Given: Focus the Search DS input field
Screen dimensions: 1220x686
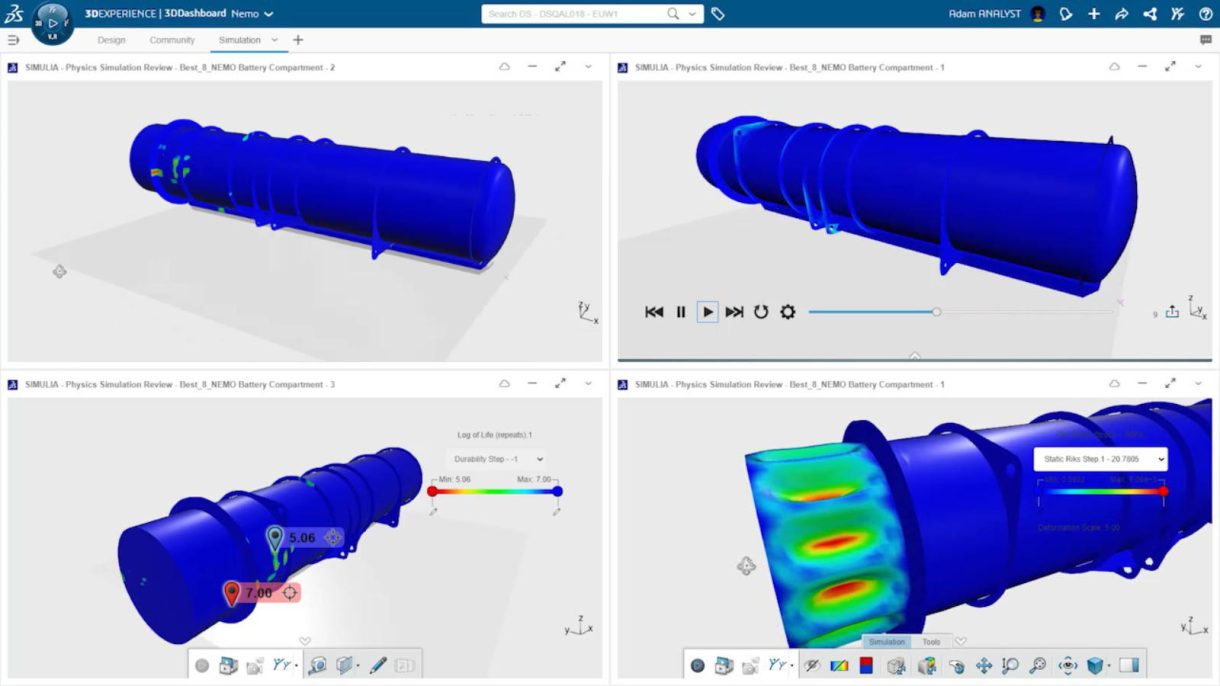Looking at the screenshot, I should (x=575, y=14).
